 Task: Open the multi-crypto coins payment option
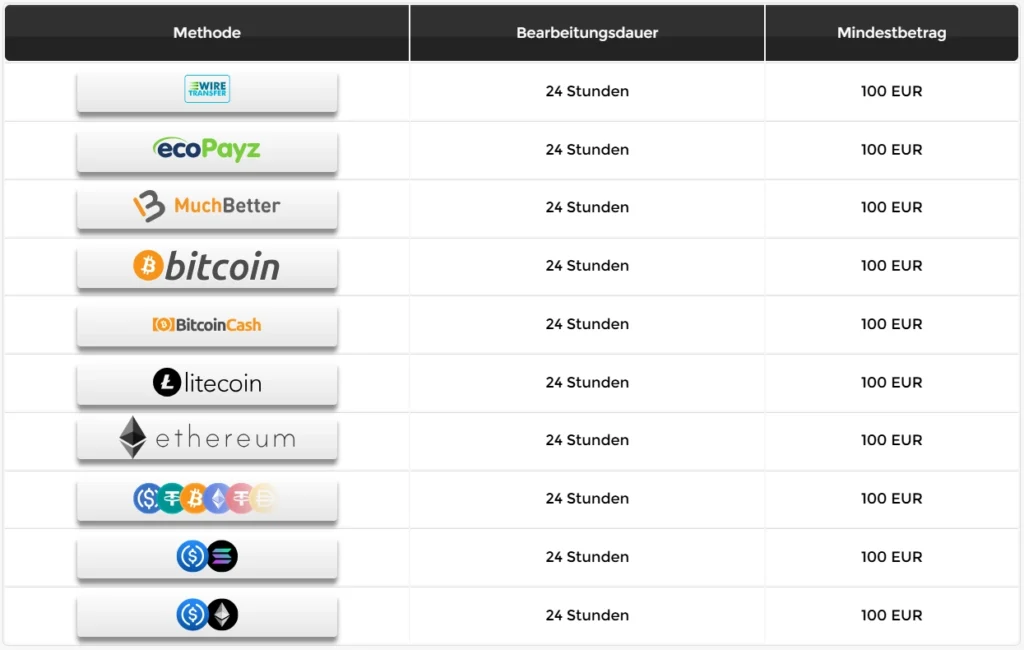pos(207,499)
